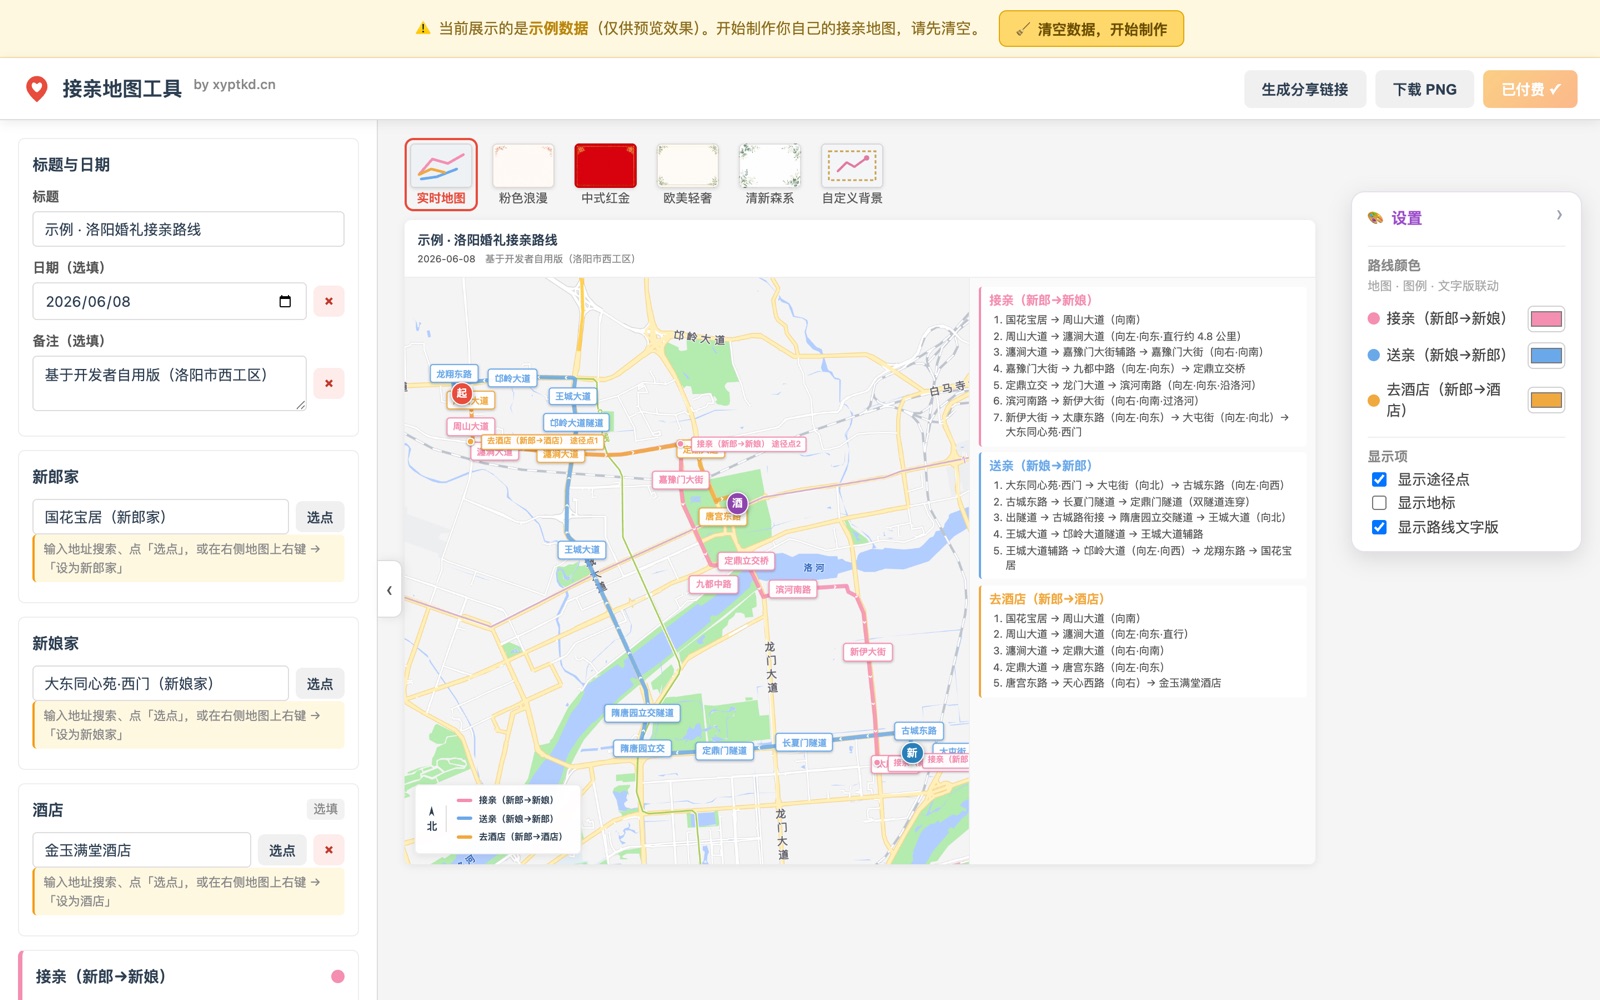Collapse the settings panel chevron
The height and width of the screenshot is (1000, 1600).
pos(1559,215)
